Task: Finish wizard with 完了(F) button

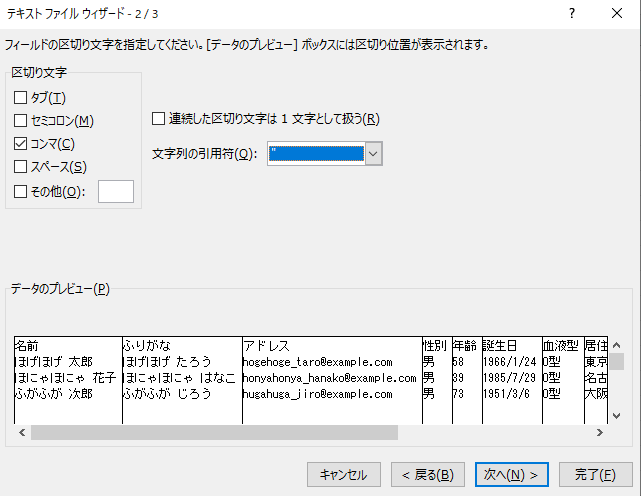Action: tap(596, 475)
